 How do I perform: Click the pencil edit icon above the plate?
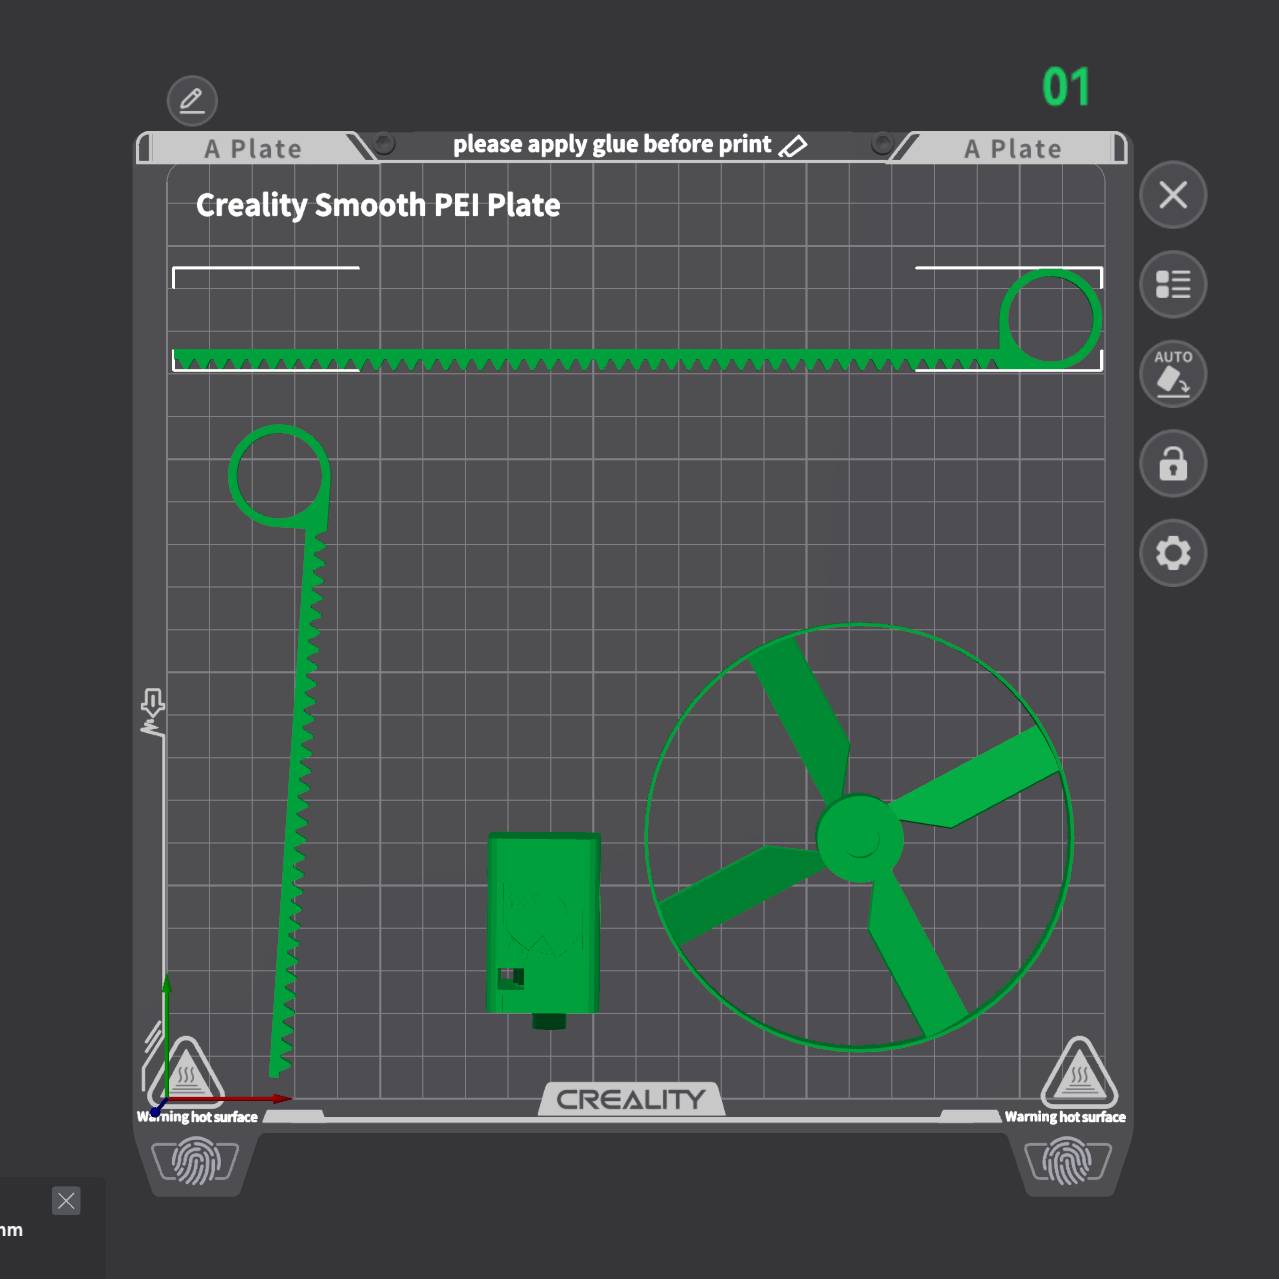click(192, 100)
